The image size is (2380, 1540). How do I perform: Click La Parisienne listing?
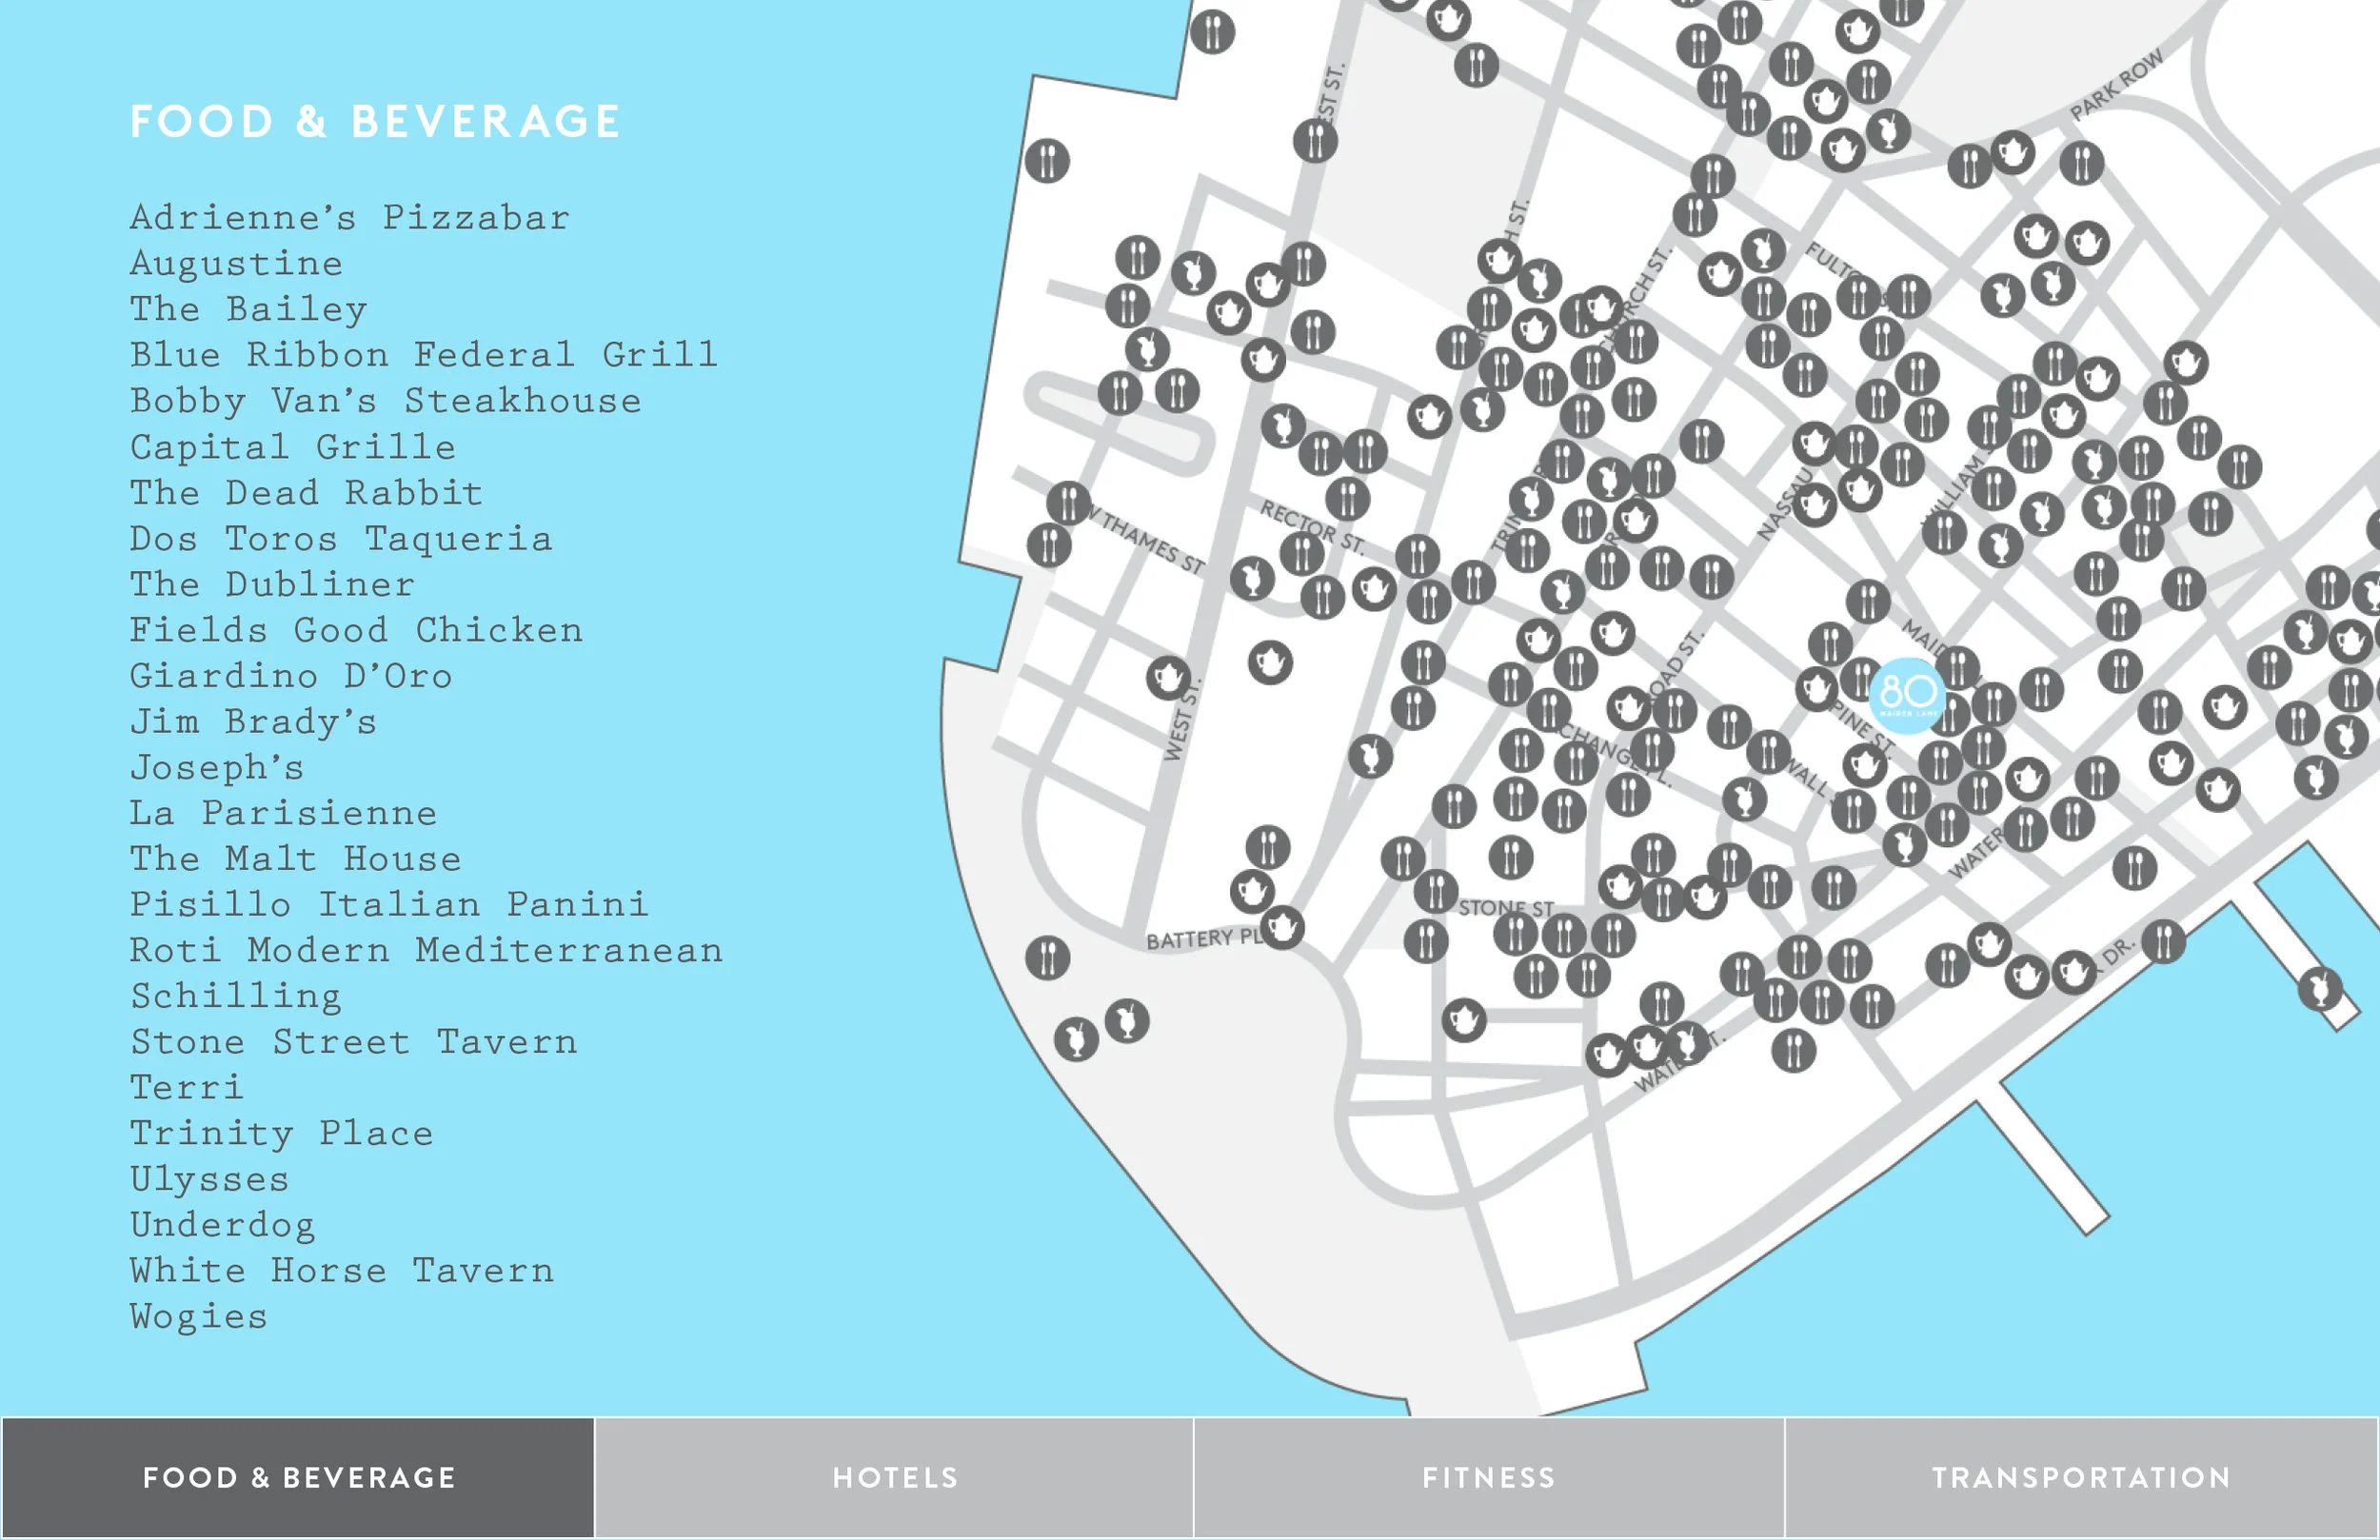(284, 813)
